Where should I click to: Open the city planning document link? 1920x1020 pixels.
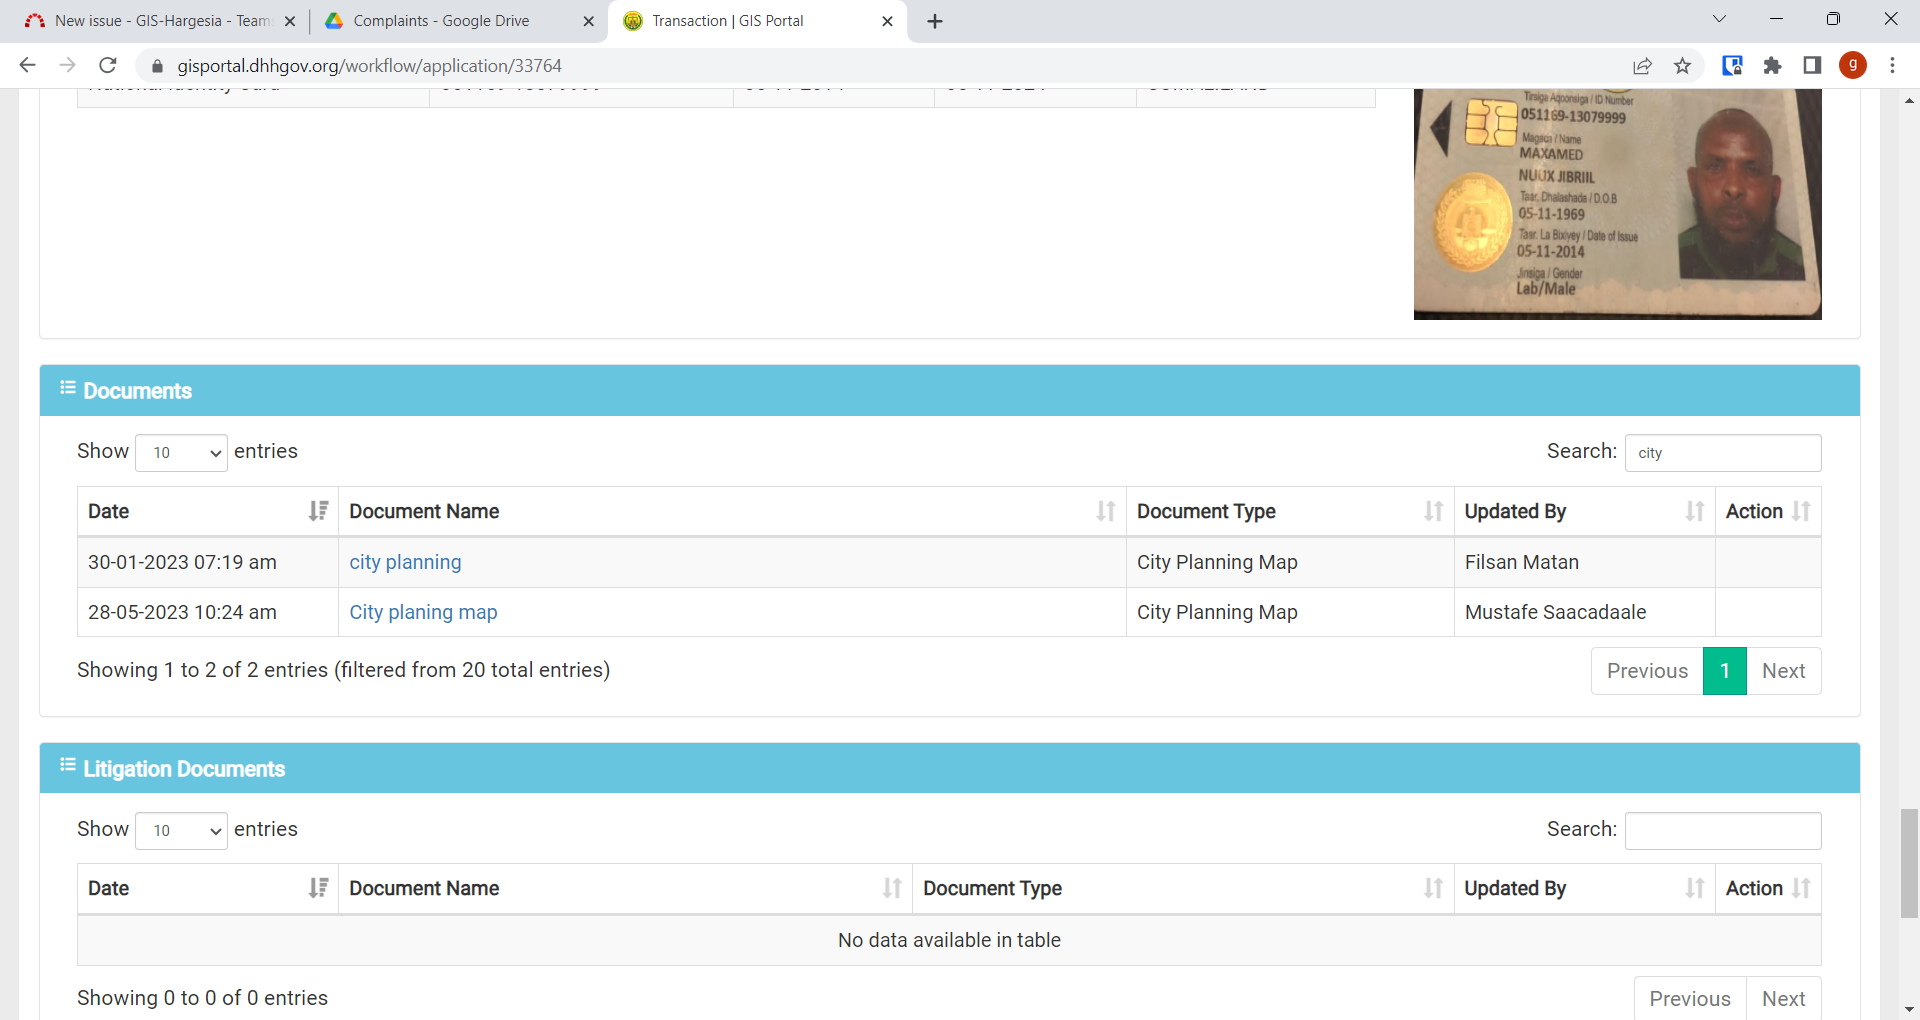tap(405, 562)
